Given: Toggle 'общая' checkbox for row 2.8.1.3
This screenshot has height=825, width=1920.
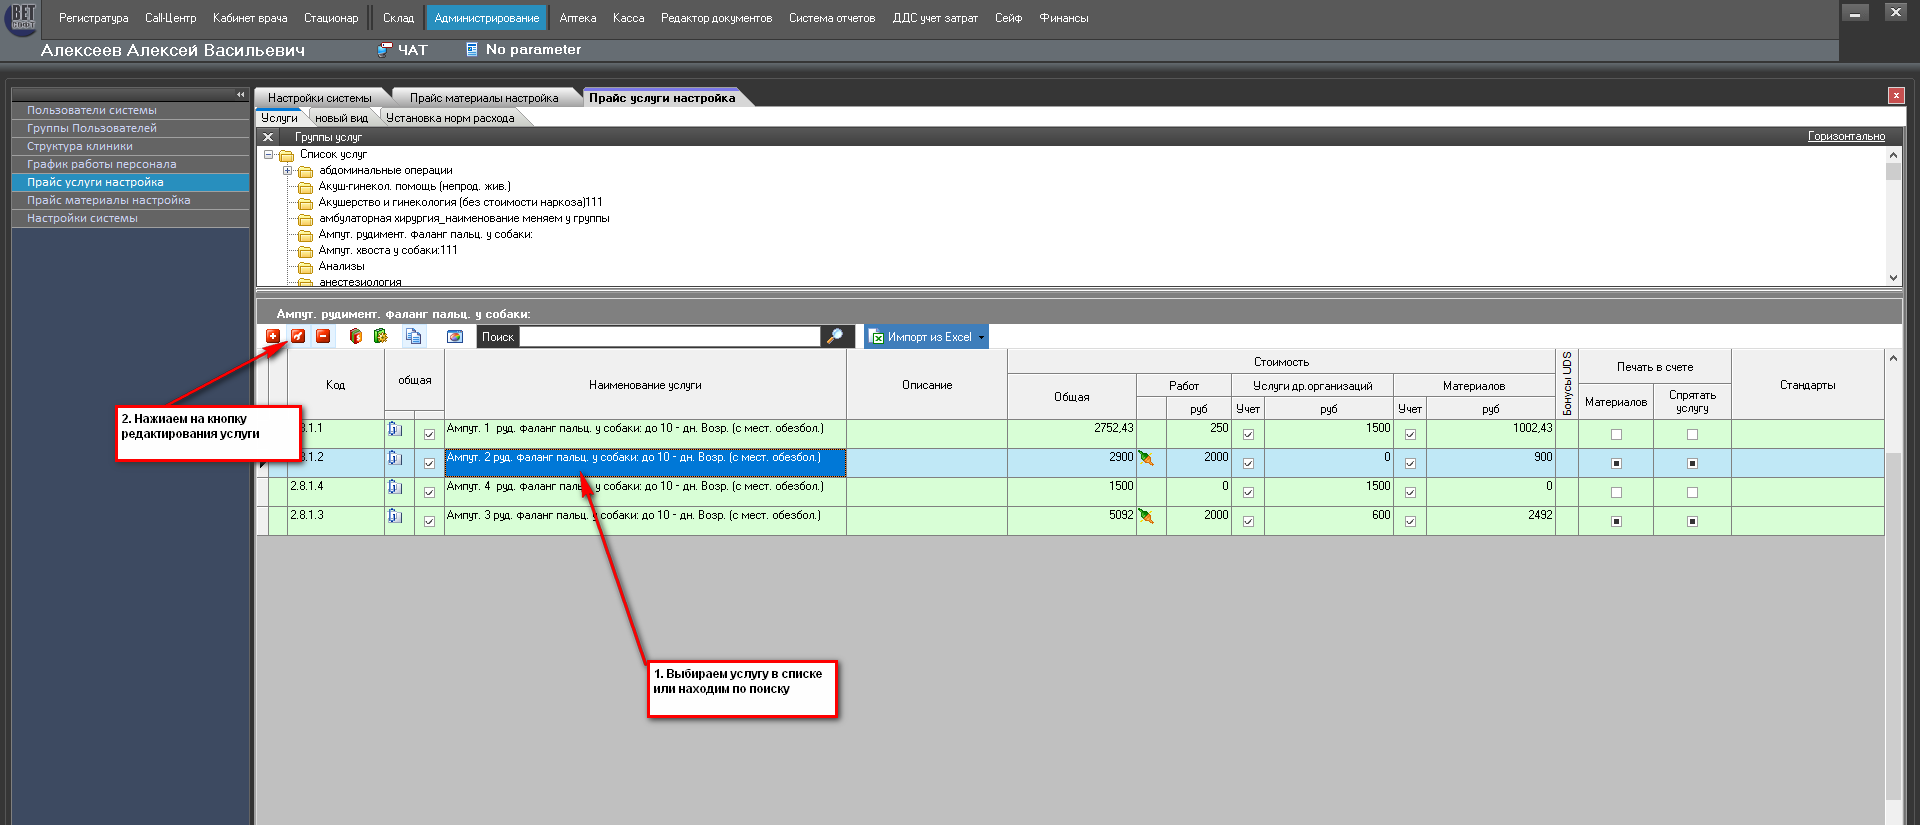Looking at the screenshot, I should point(429,521).
